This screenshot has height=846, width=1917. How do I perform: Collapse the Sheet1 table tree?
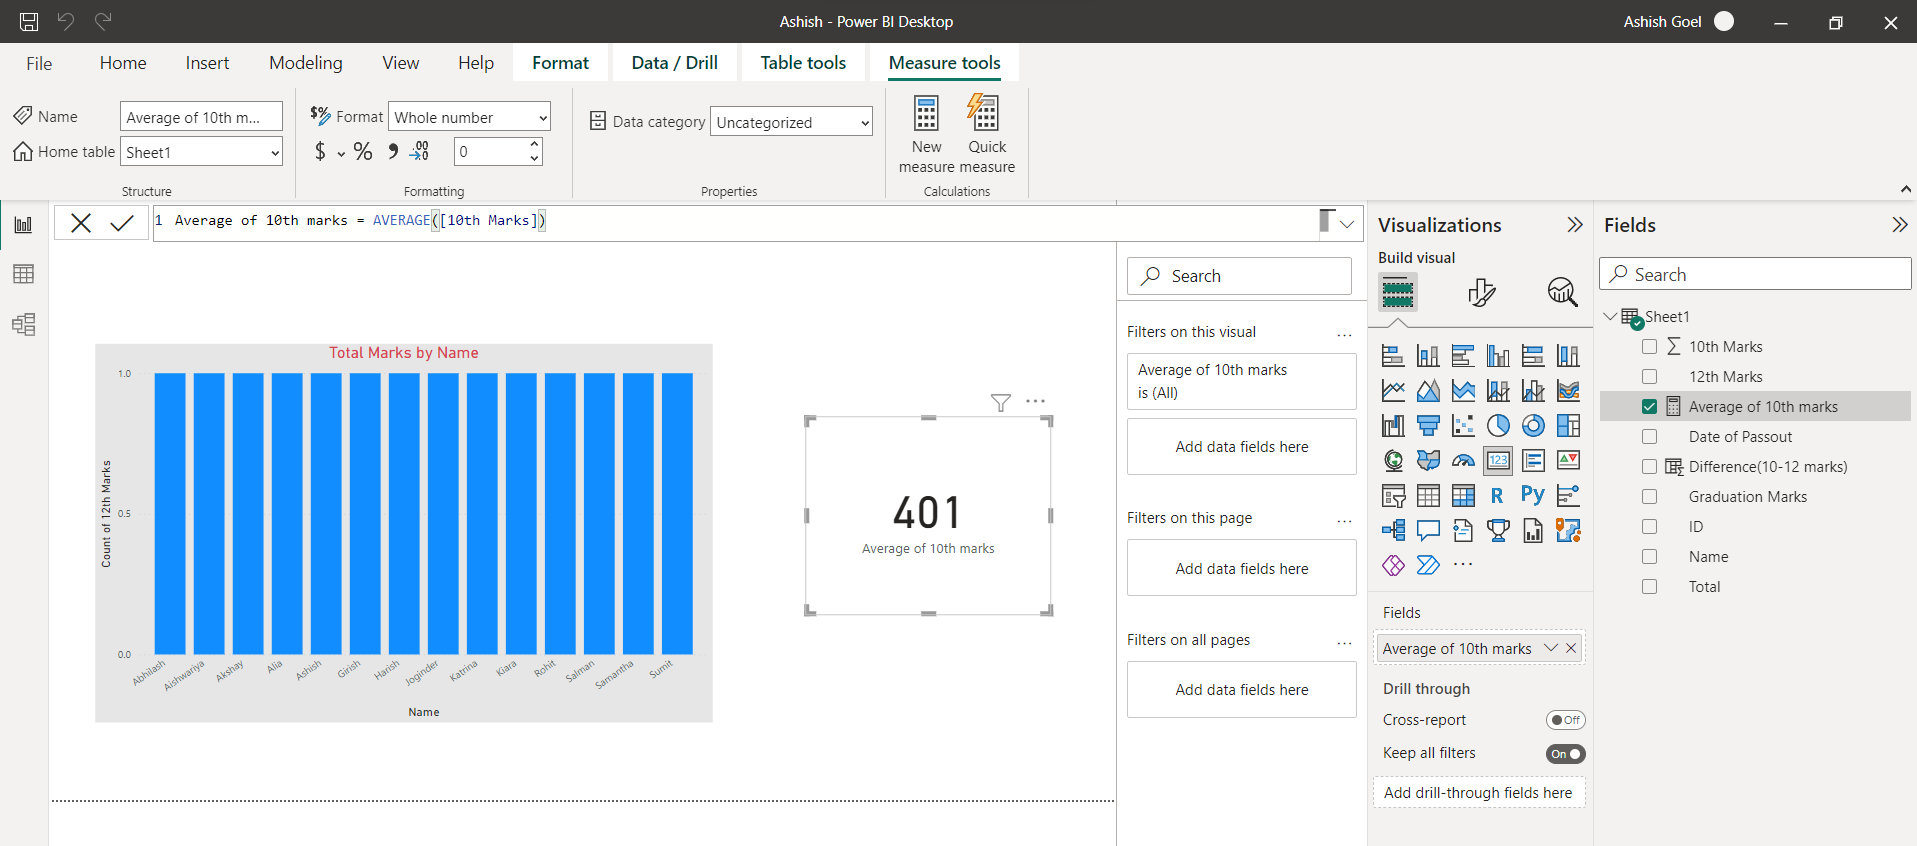click(1609, 317)
